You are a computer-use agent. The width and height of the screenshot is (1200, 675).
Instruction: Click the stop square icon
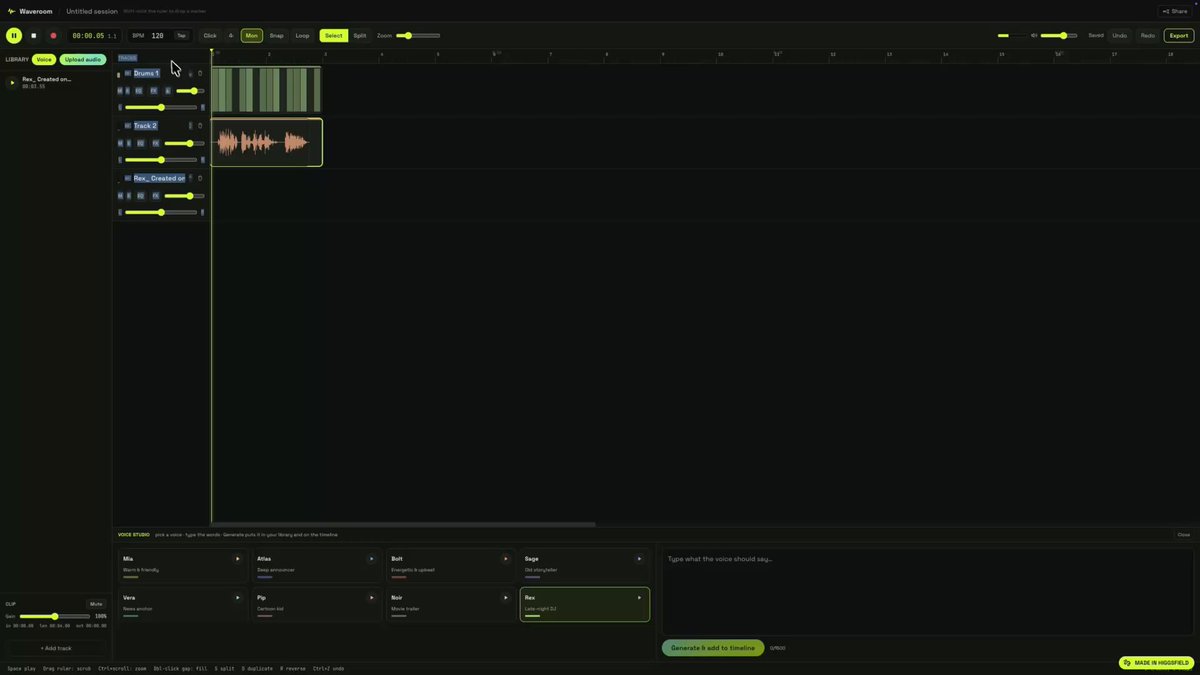(34, 35)
